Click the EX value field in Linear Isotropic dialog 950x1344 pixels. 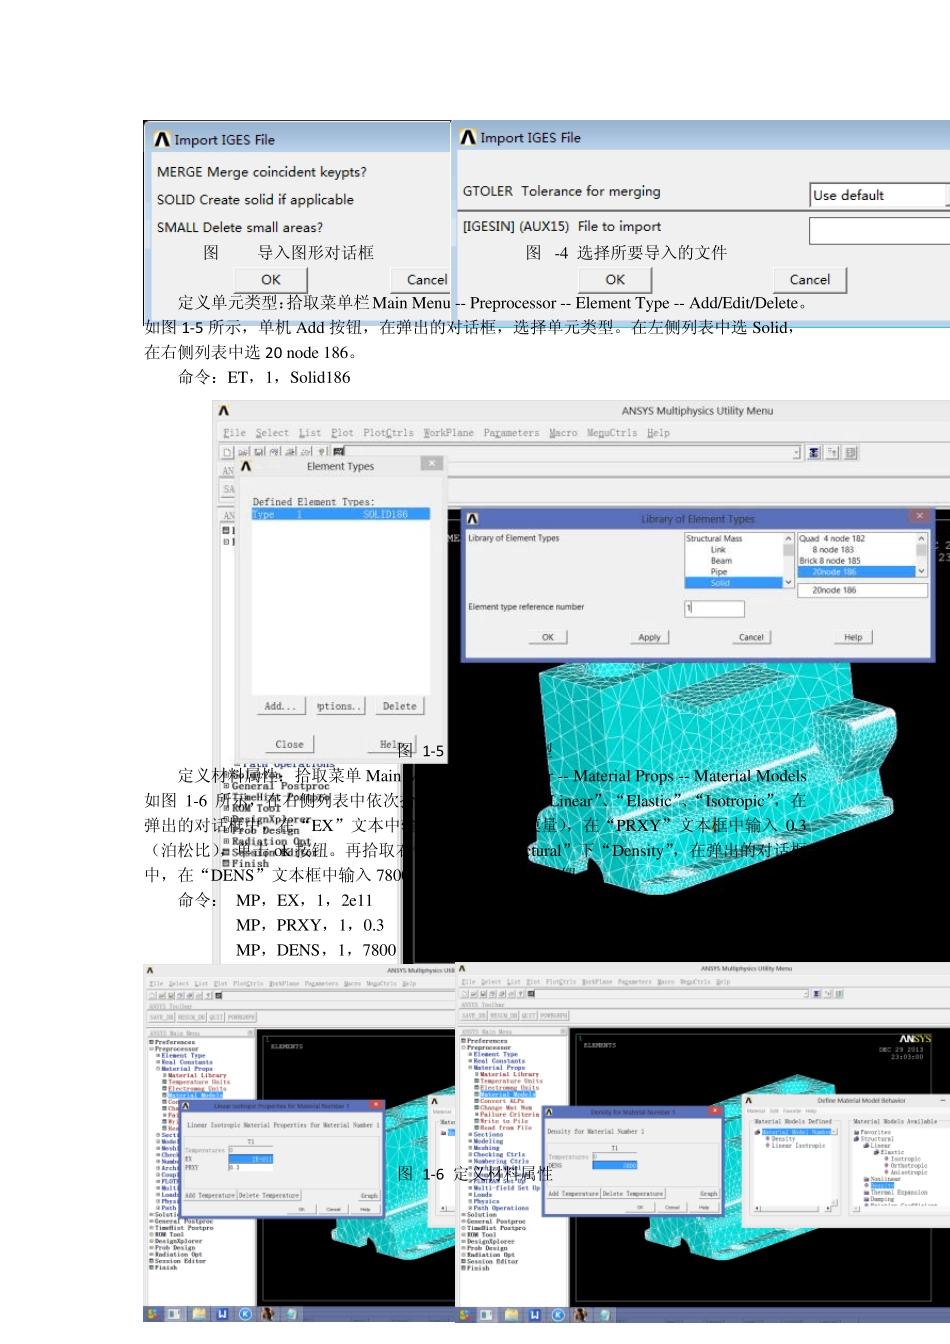(x=250, y=1159)
